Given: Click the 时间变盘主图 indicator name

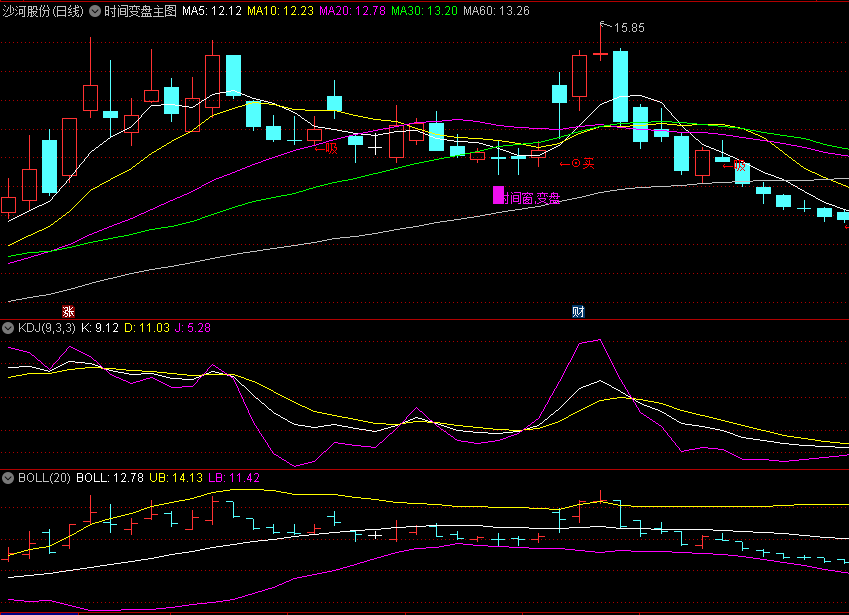Looking at the screenshot, I should [140, 11].
